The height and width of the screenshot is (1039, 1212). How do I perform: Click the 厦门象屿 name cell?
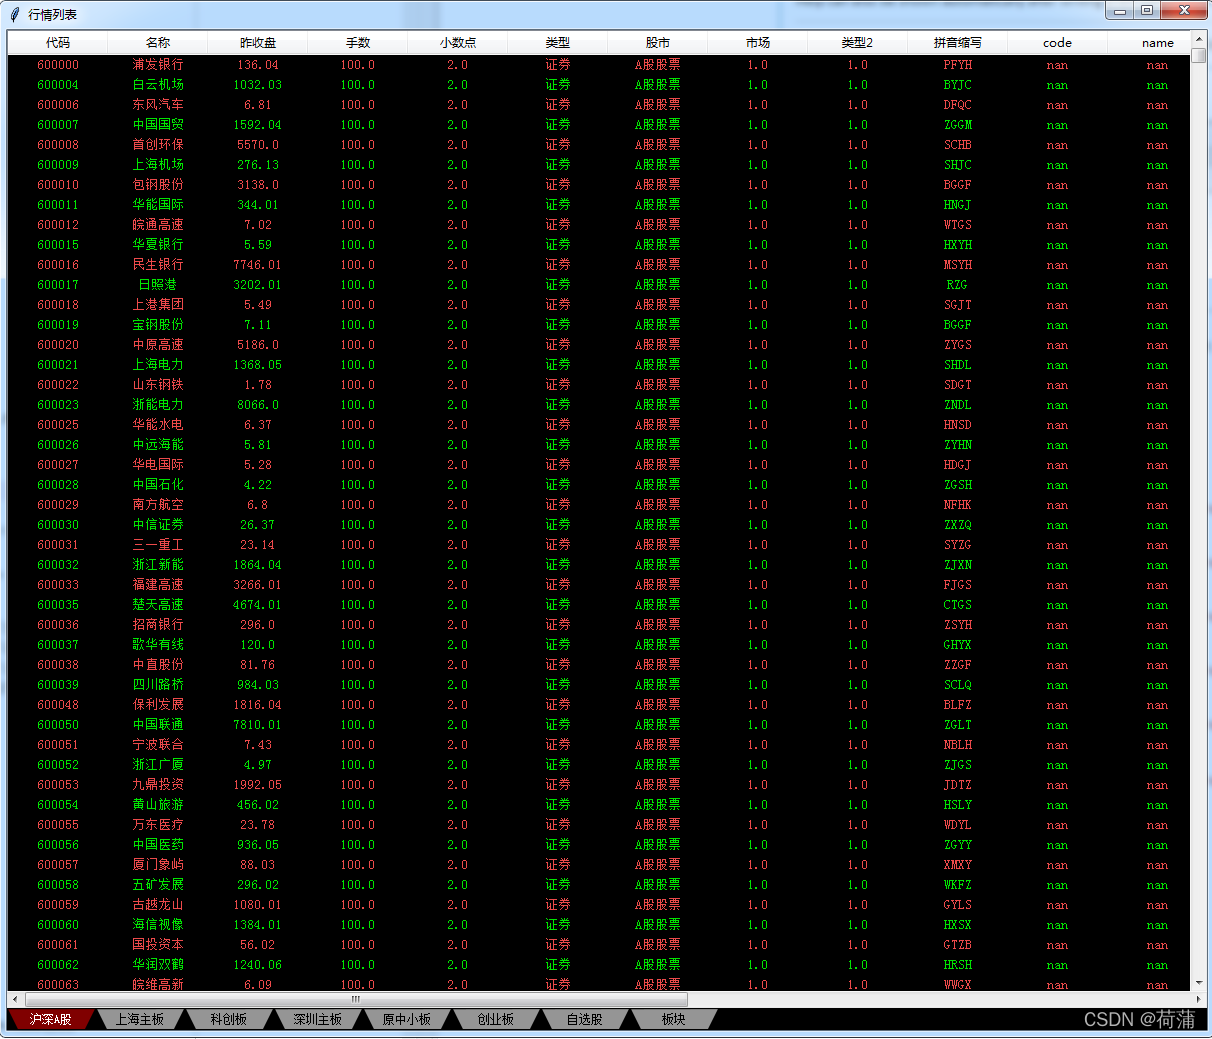(158, 865)
